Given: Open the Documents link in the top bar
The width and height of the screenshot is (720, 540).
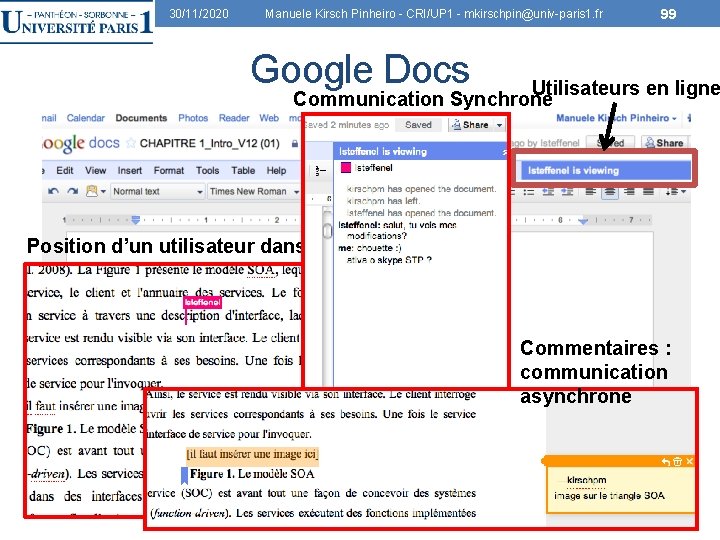Looking at the screenshot, I should (x=141, y=118).
